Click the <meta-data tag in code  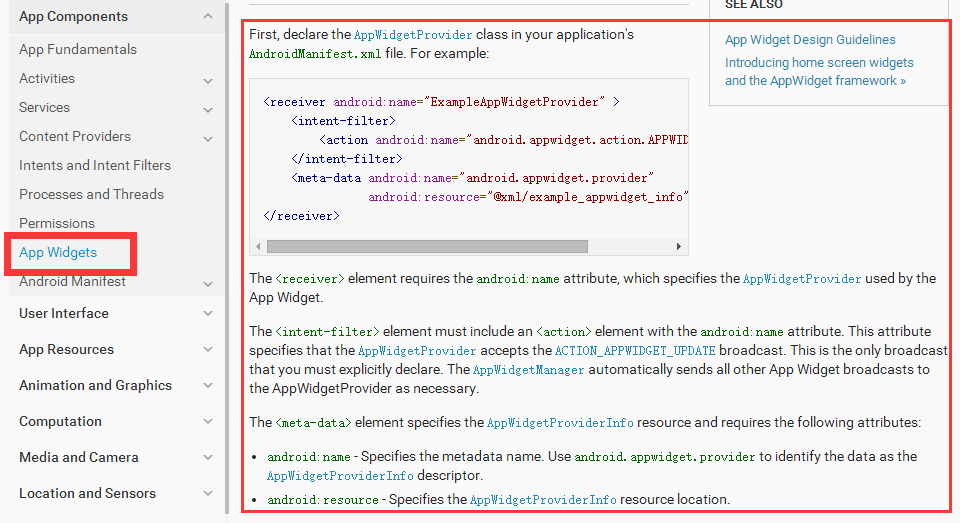[326, 178]
